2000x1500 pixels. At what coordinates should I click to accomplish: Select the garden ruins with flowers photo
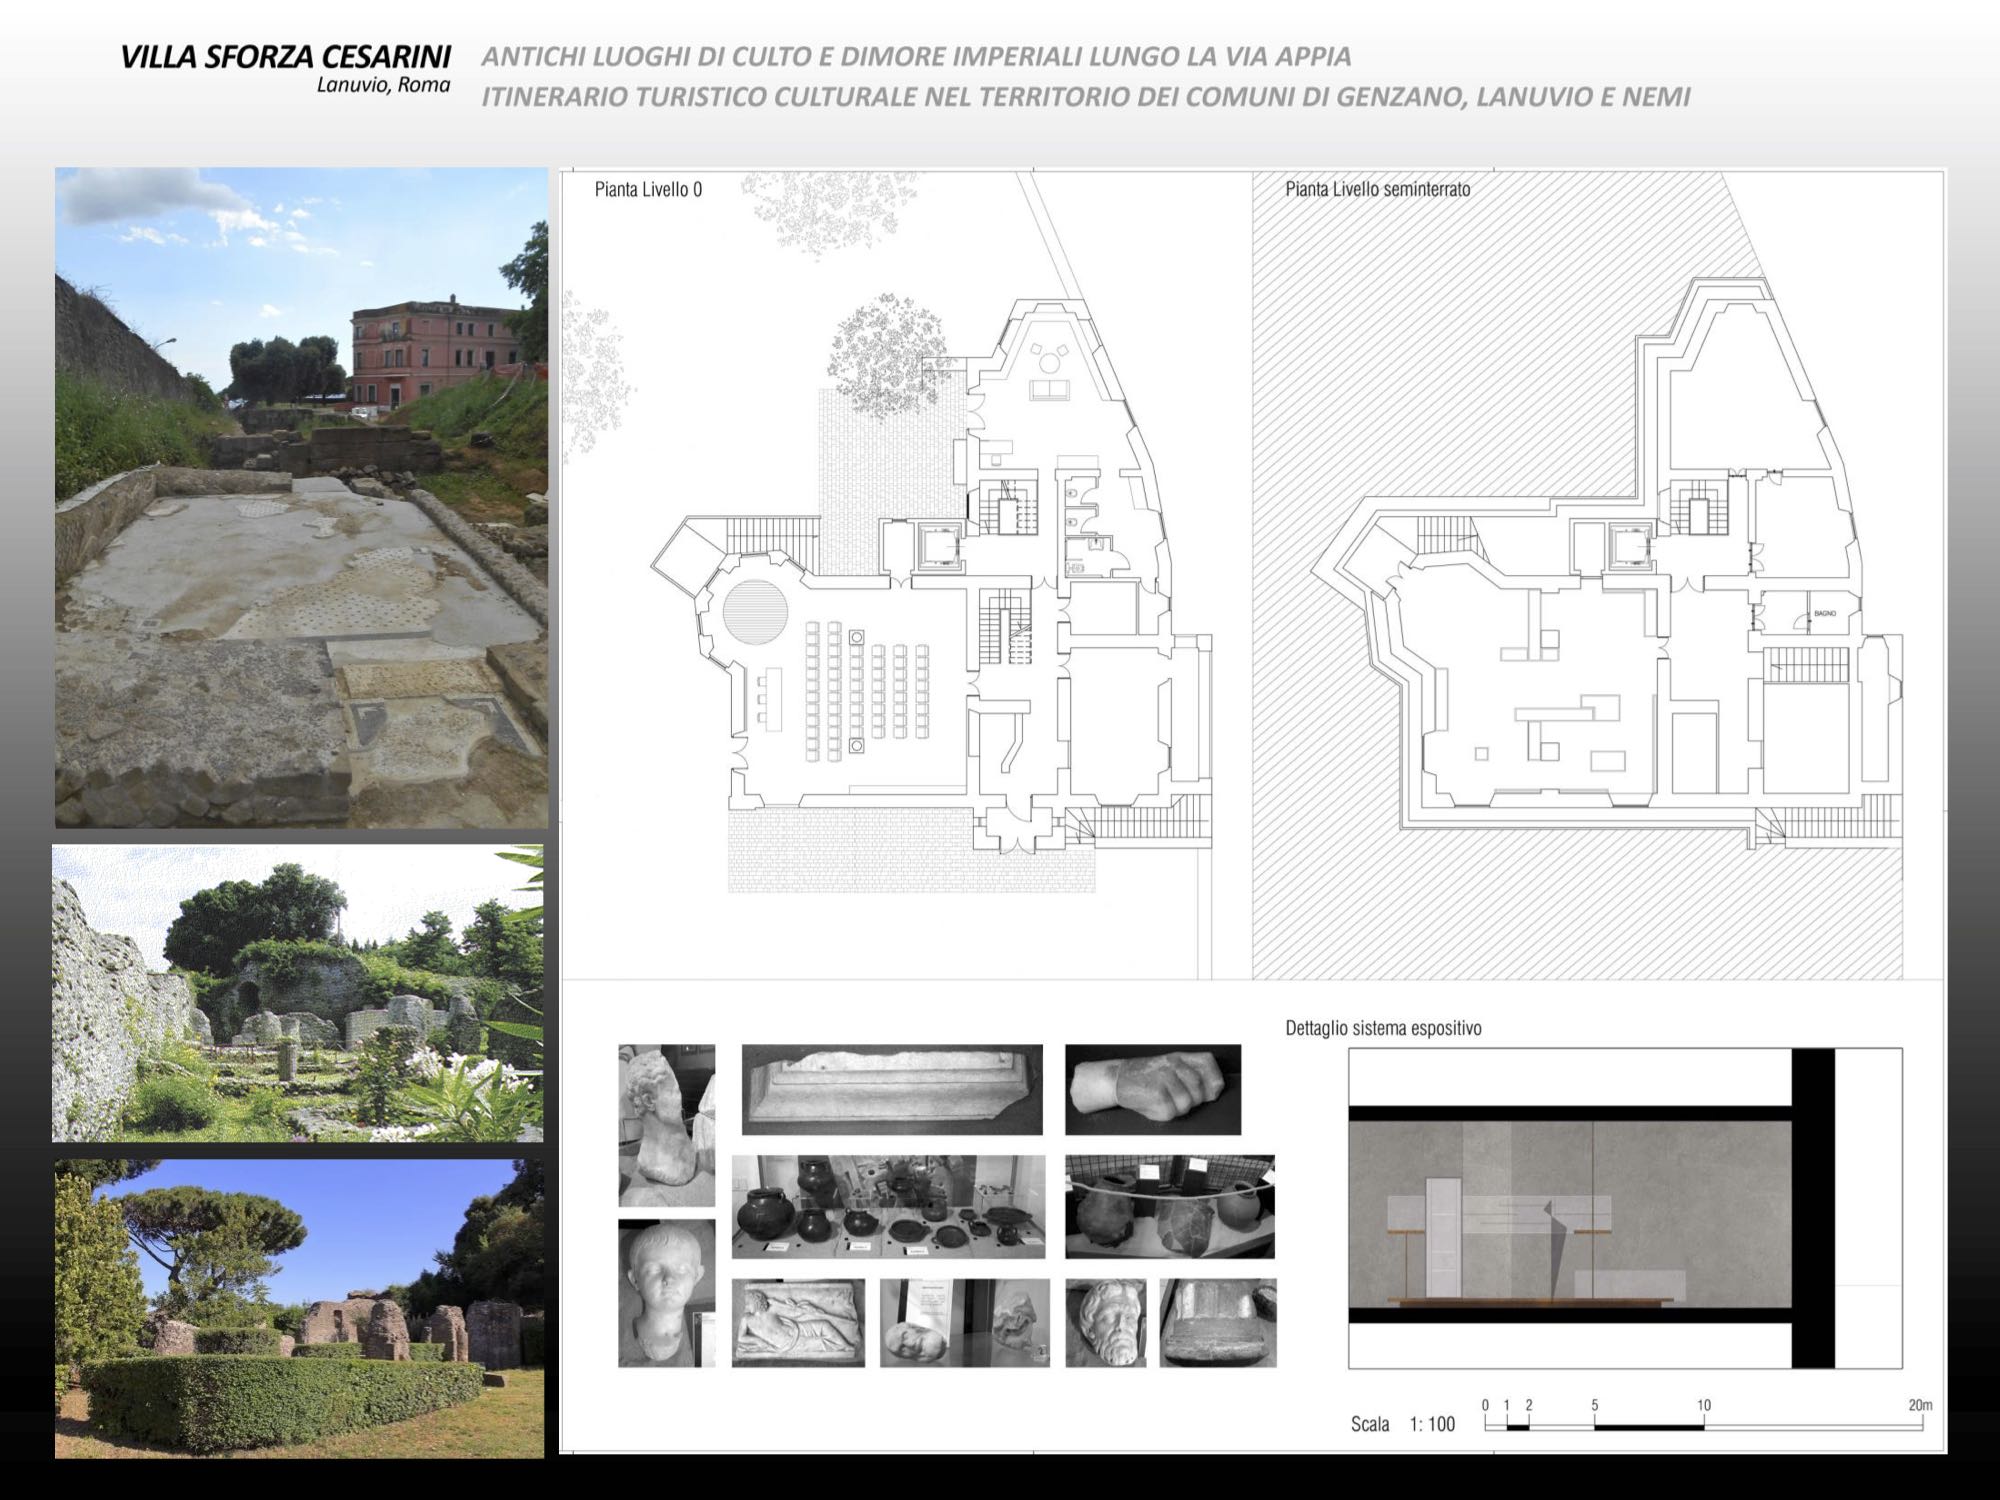[x=298, y=993]
